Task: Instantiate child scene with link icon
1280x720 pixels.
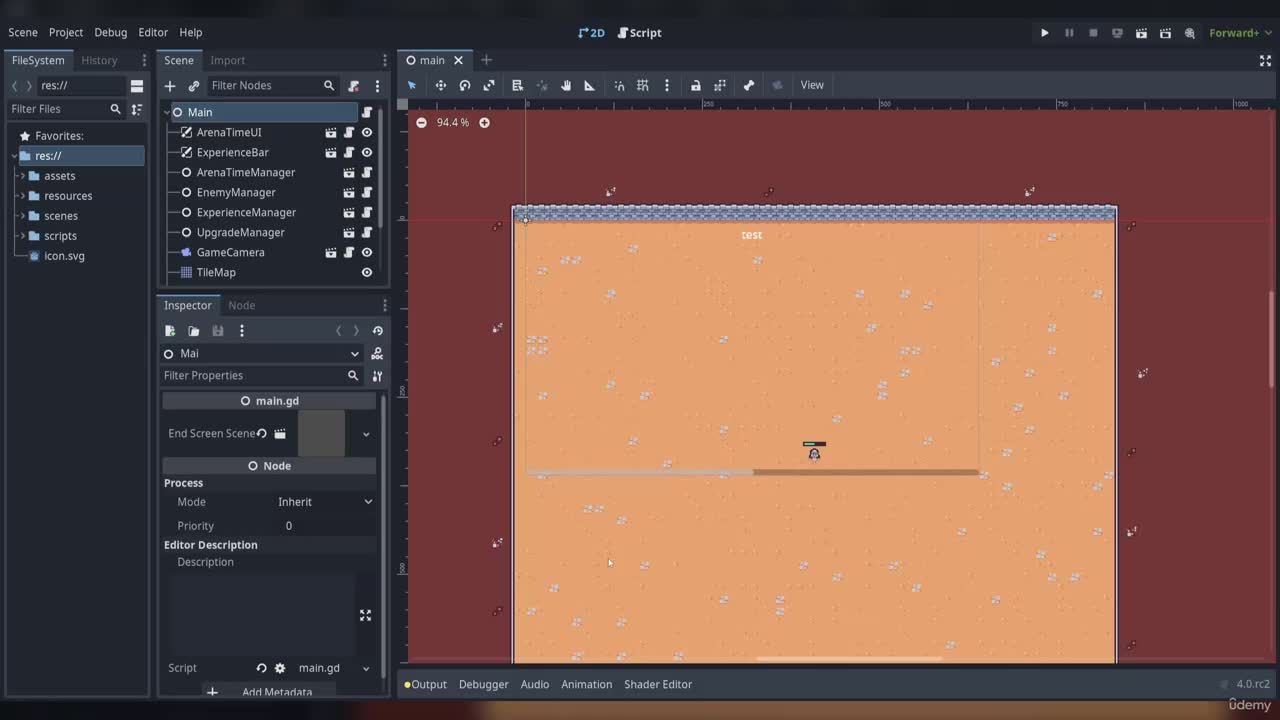Action: [194, 86]
